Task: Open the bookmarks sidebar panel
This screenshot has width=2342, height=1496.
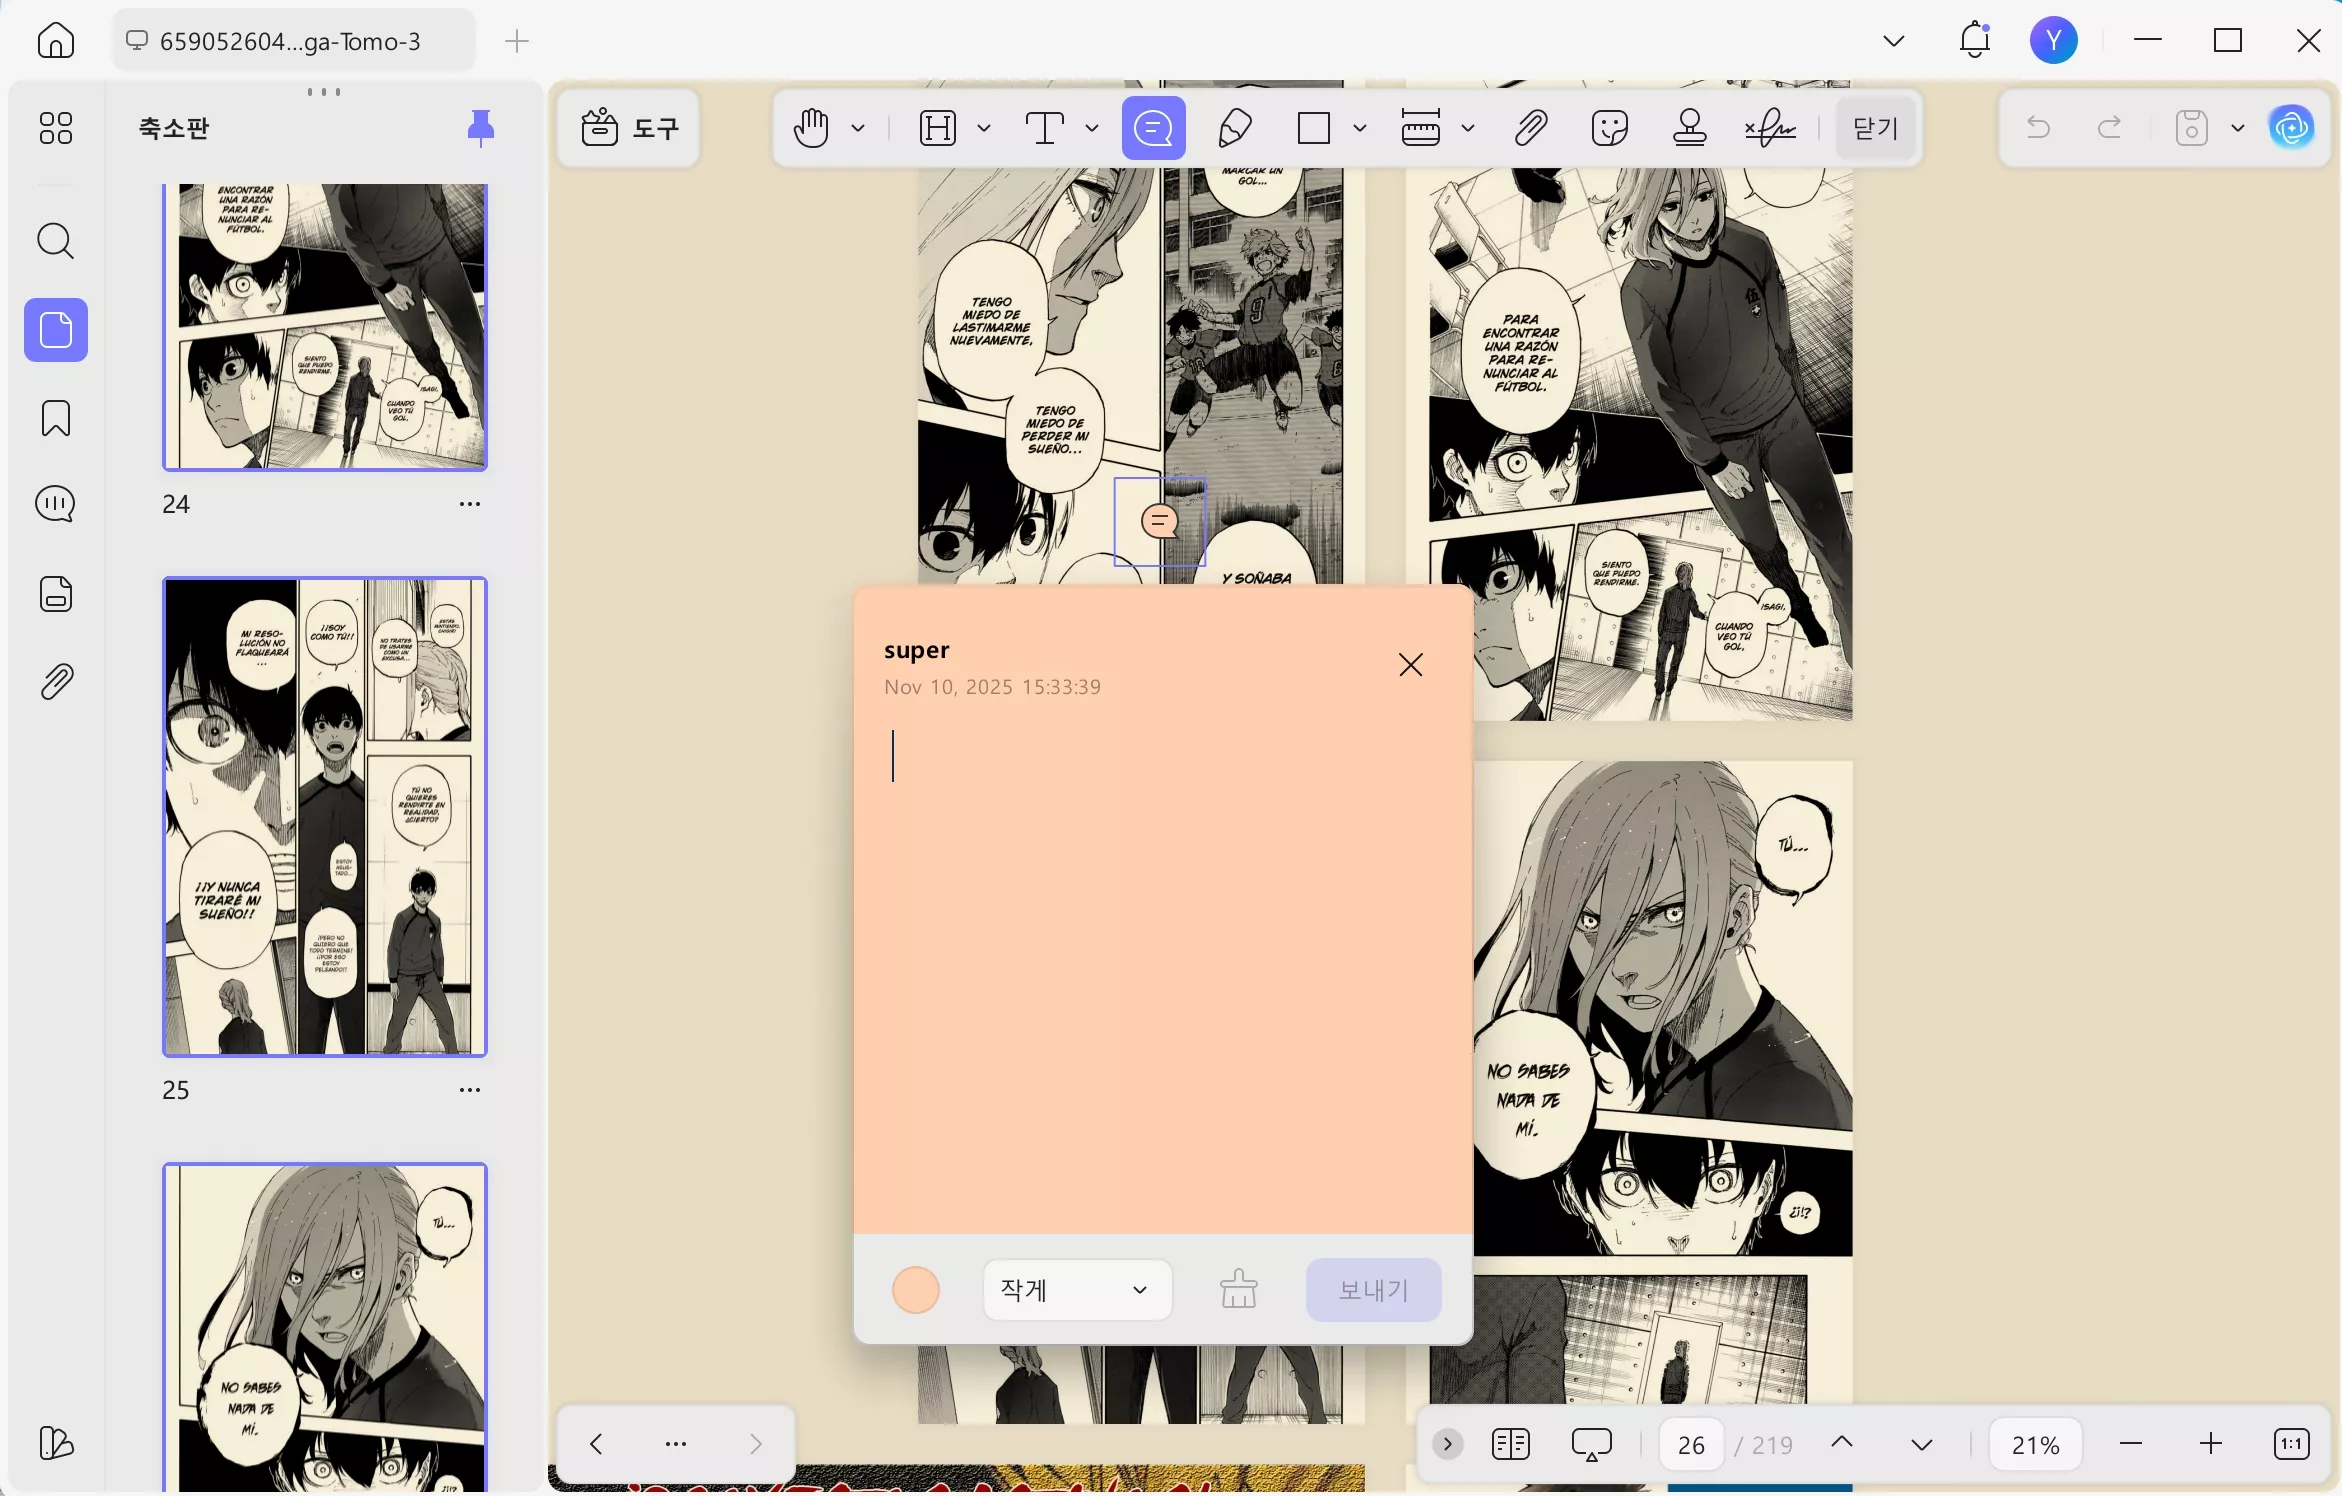Action: [x=56, y=418]
